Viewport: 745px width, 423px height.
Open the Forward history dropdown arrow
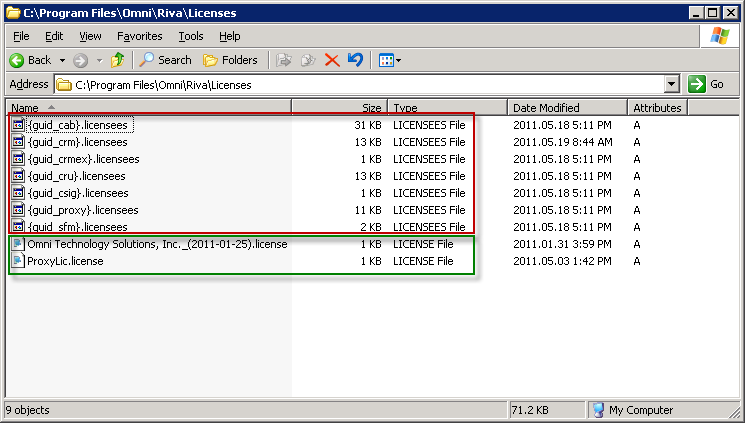pyautogui.click(x=99, y=60)
